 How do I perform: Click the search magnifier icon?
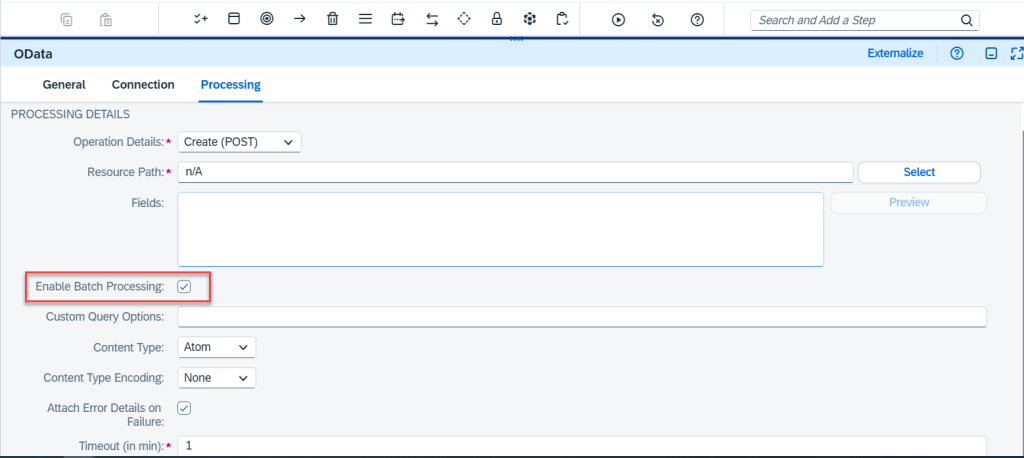pyautogui.click(x=966, y=20)
